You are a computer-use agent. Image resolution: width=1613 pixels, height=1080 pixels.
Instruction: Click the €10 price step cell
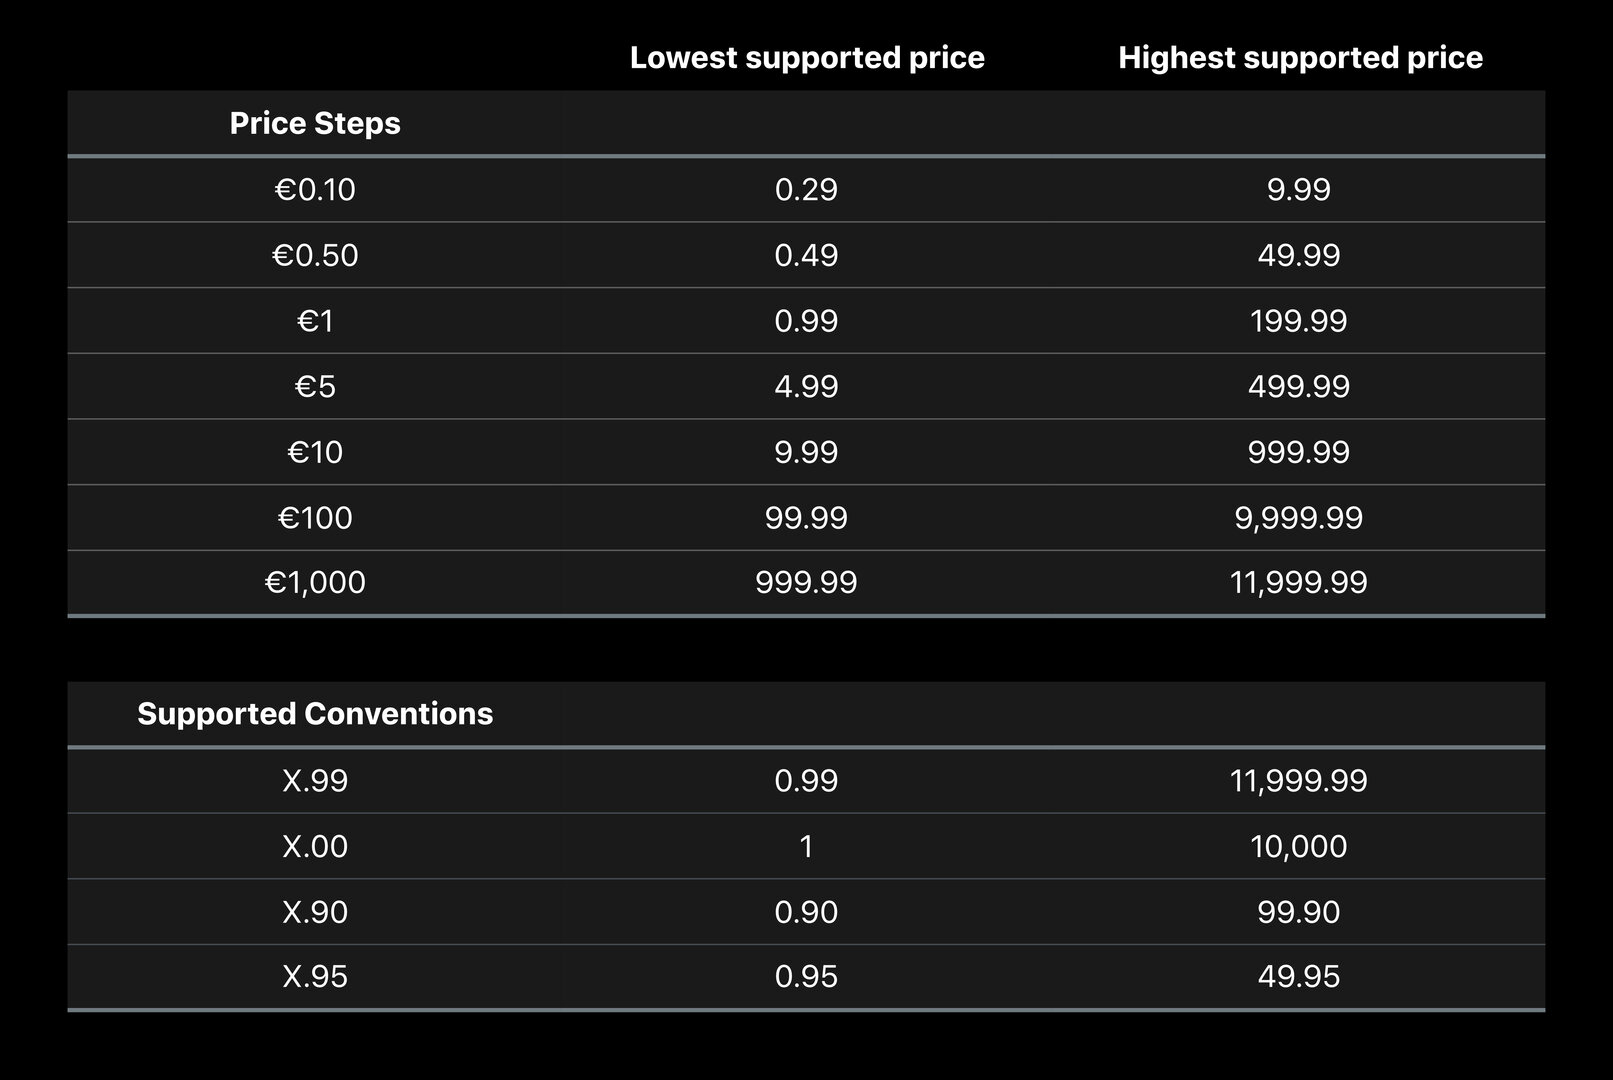point(315,452)
